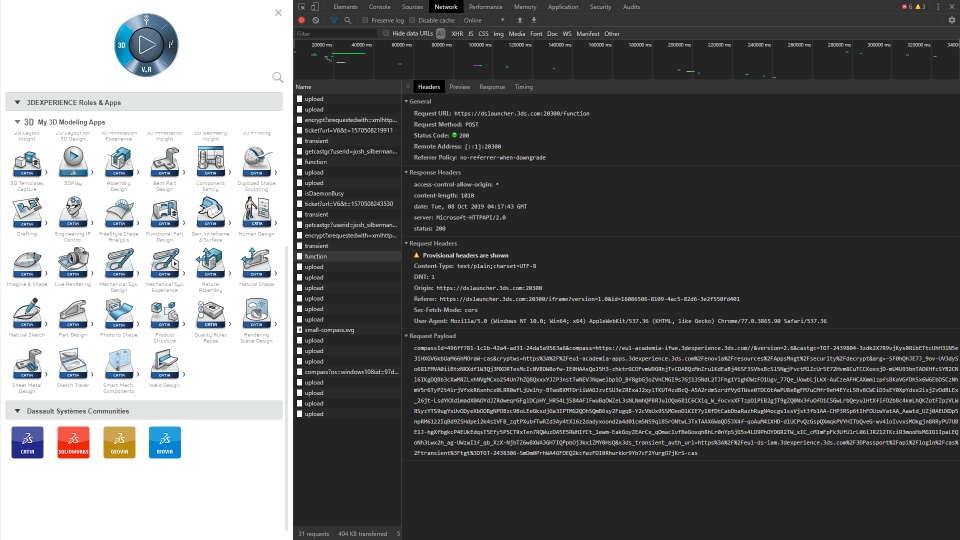Open the Imagine & Shape app
The image size is (960, 540).
point(27,263)
